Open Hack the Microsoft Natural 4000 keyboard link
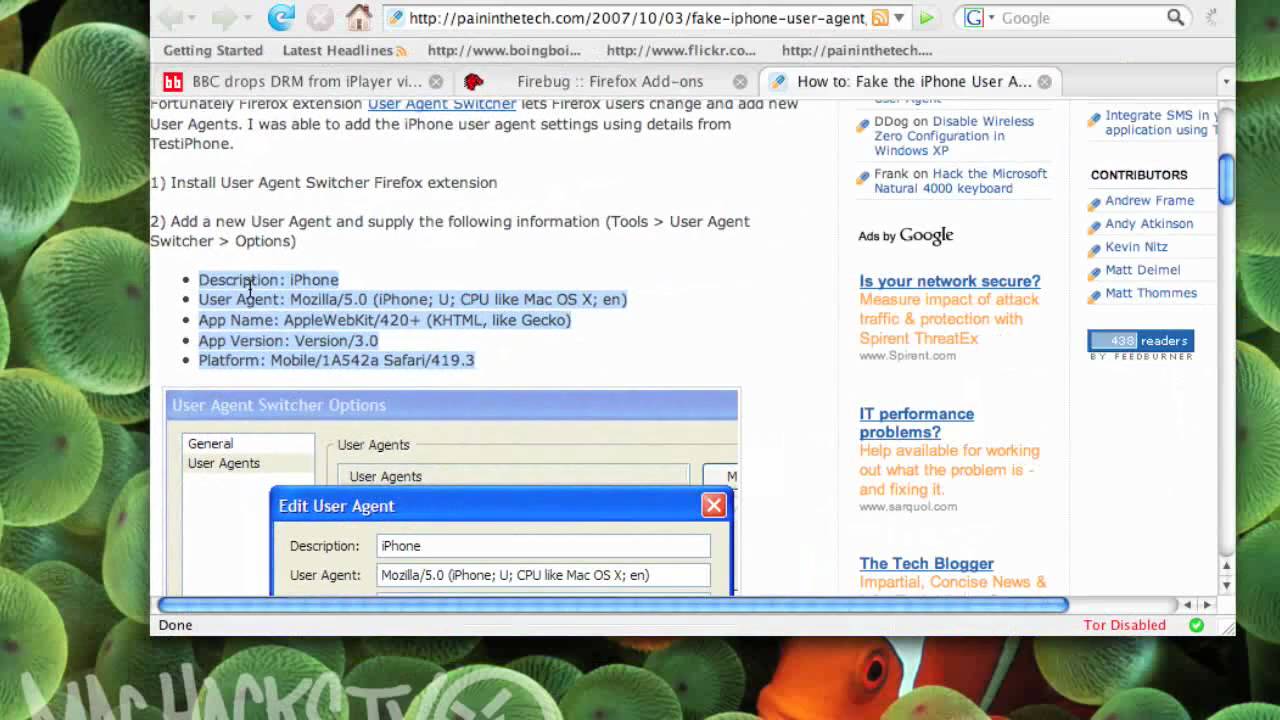 point(961,181)
